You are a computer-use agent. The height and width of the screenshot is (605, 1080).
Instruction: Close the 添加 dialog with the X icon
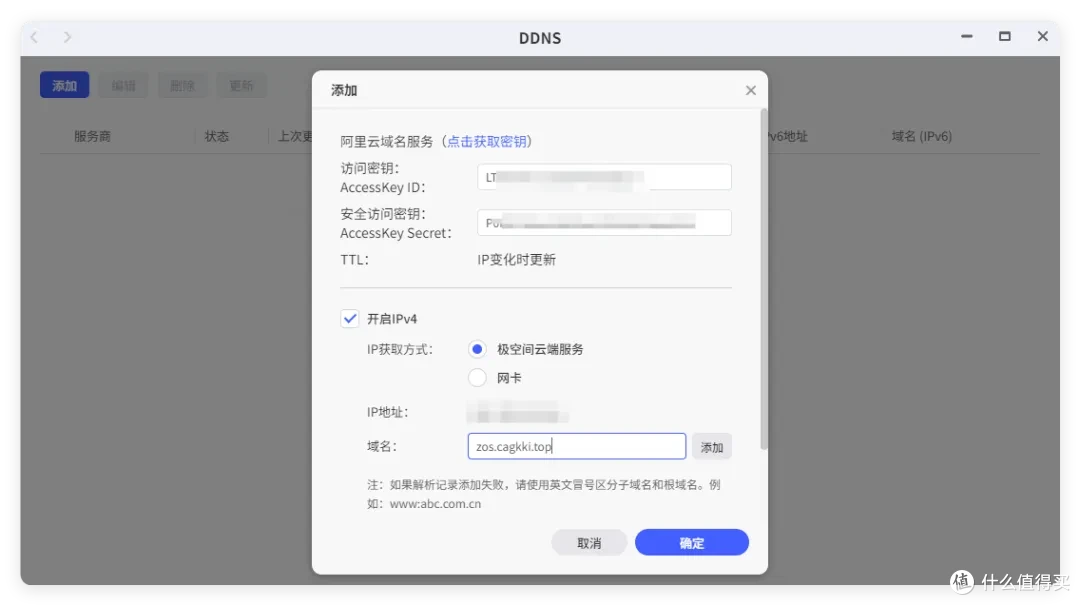pyautogui.click(x=750, y=90)
